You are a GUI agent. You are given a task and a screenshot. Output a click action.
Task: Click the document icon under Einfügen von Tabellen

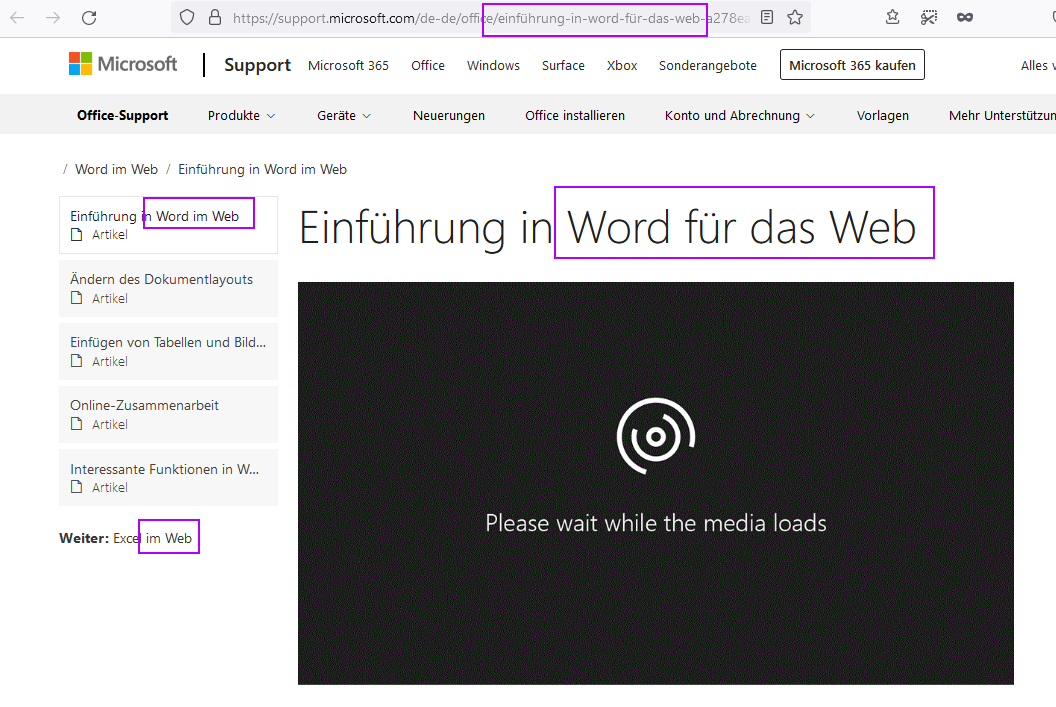coord(77,361)
